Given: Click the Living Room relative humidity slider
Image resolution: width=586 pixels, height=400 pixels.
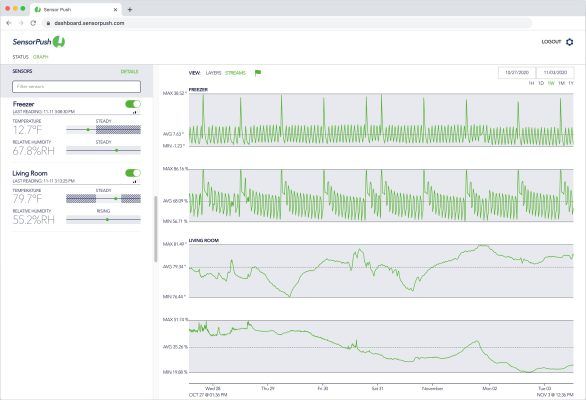Looking at the screenshot, I should [x=104, y=219].
